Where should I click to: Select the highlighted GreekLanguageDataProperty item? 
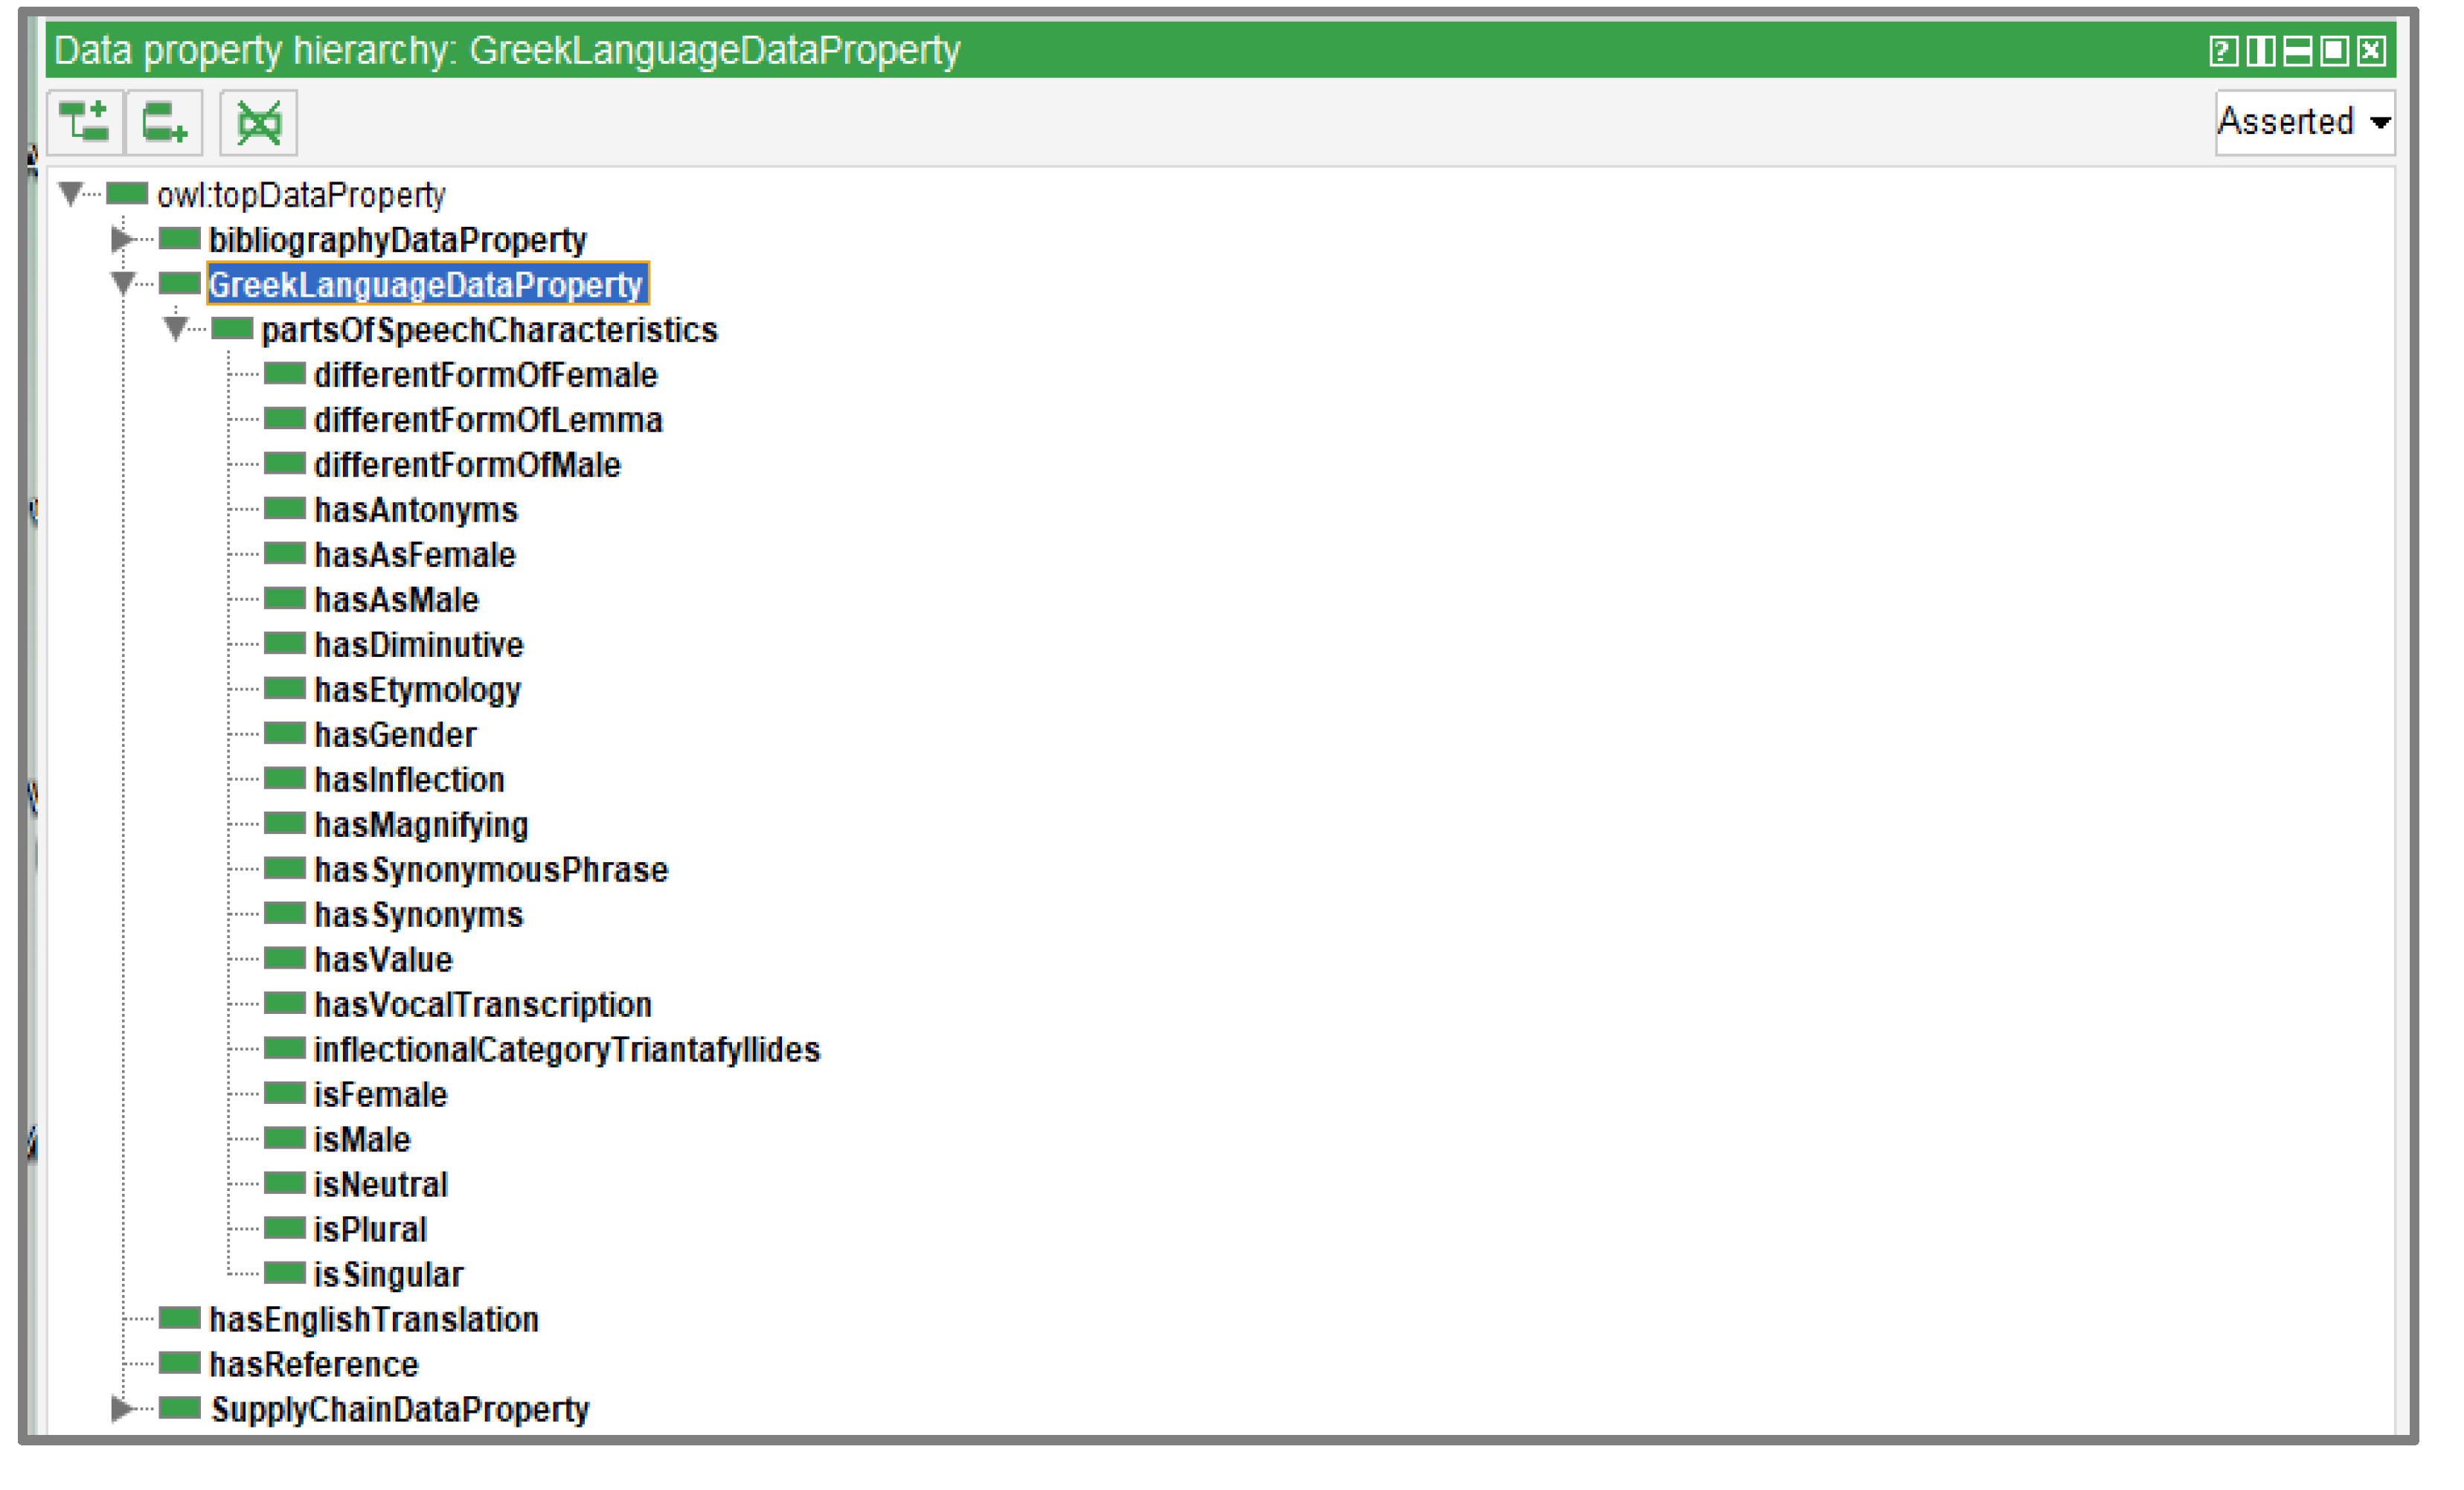(x=427, y=285)
